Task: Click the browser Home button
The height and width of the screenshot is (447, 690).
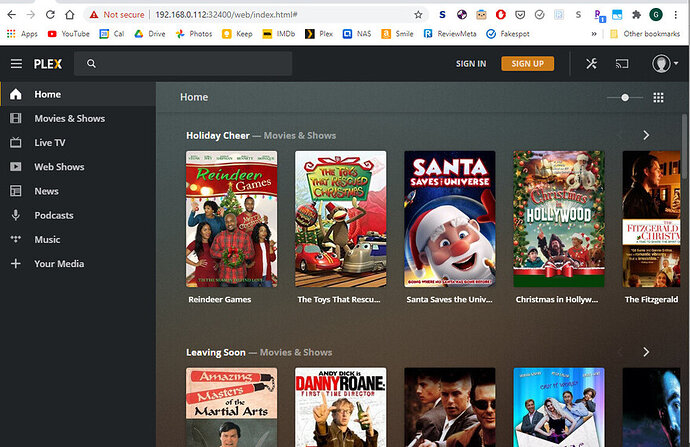Action: click(70, 15)
